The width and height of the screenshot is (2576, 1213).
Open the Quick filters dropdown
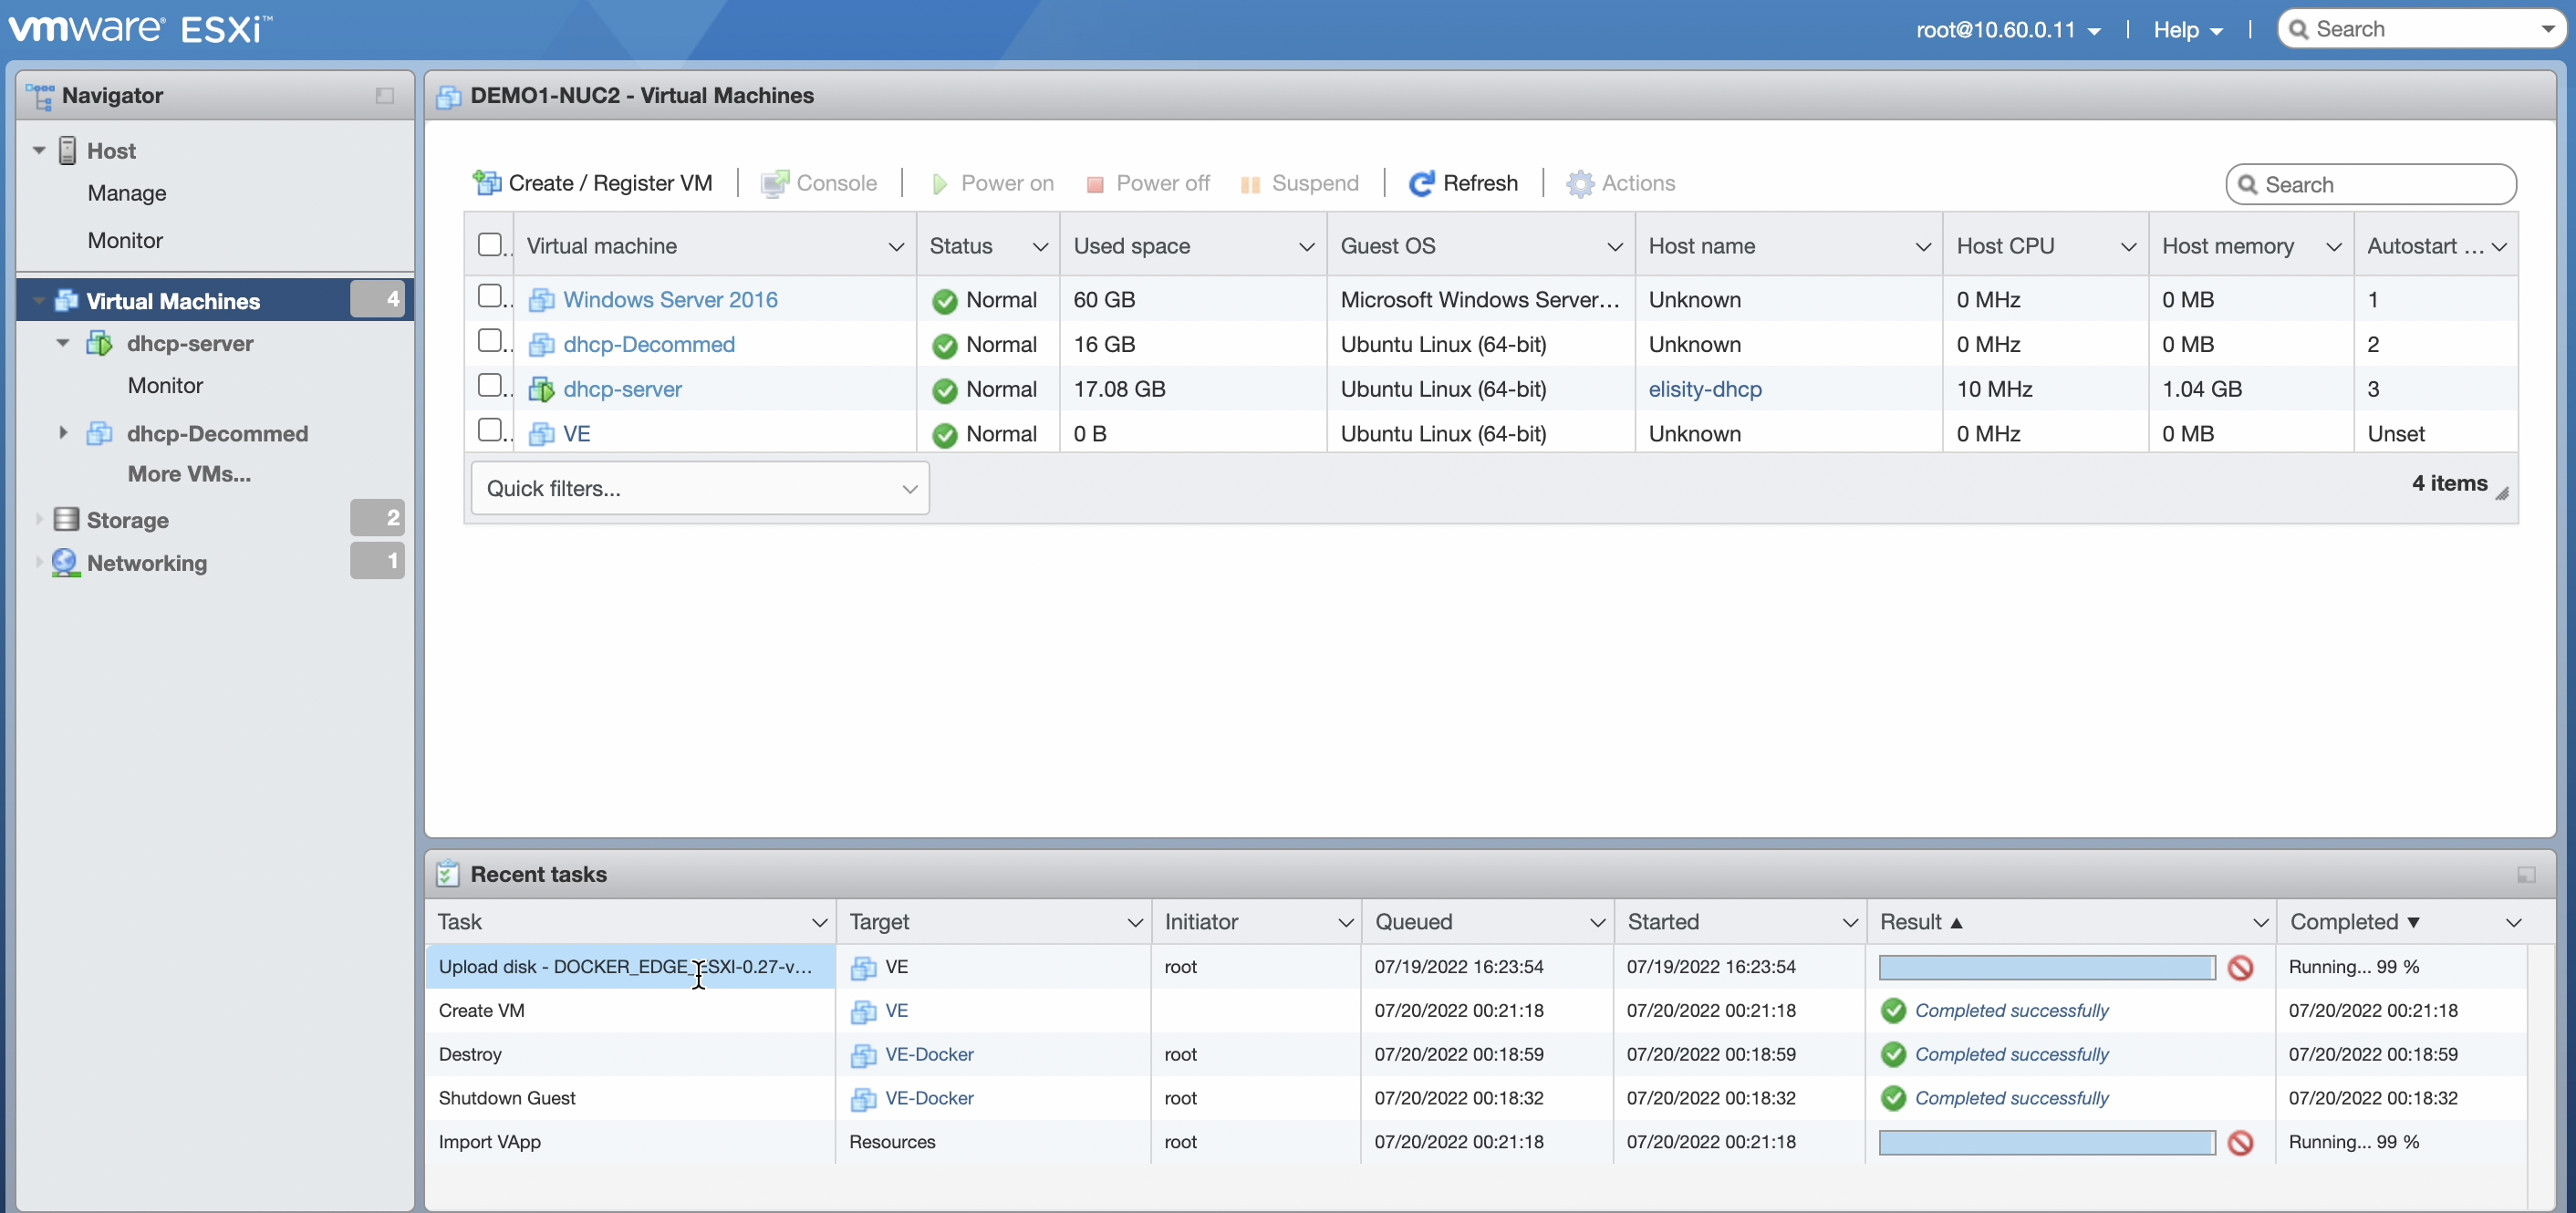(700, 488)
